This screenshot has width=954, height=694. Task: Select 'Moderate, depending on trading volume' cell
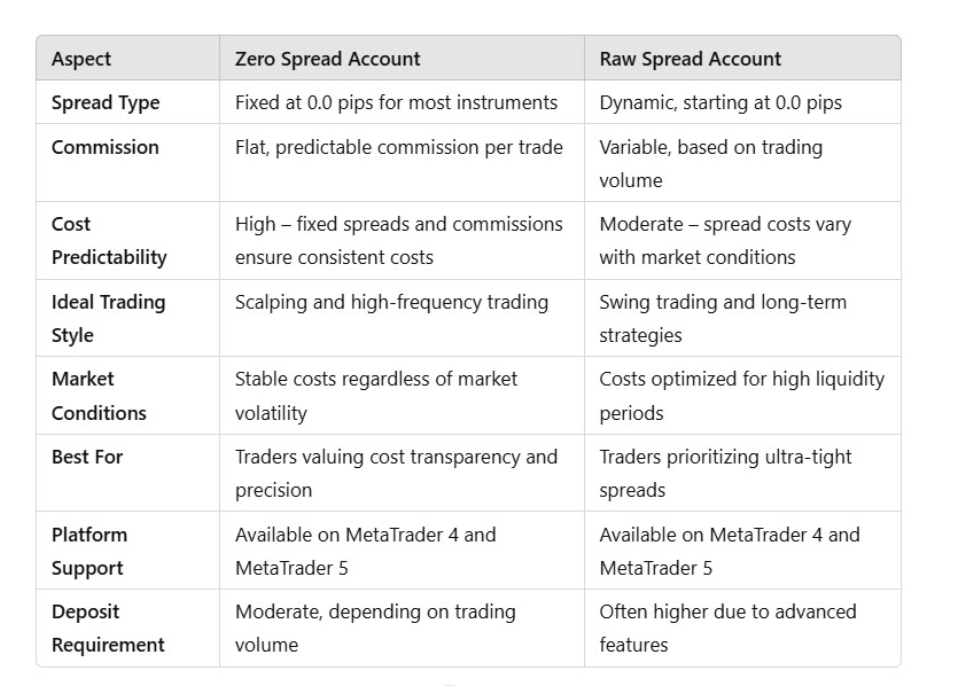375,628
